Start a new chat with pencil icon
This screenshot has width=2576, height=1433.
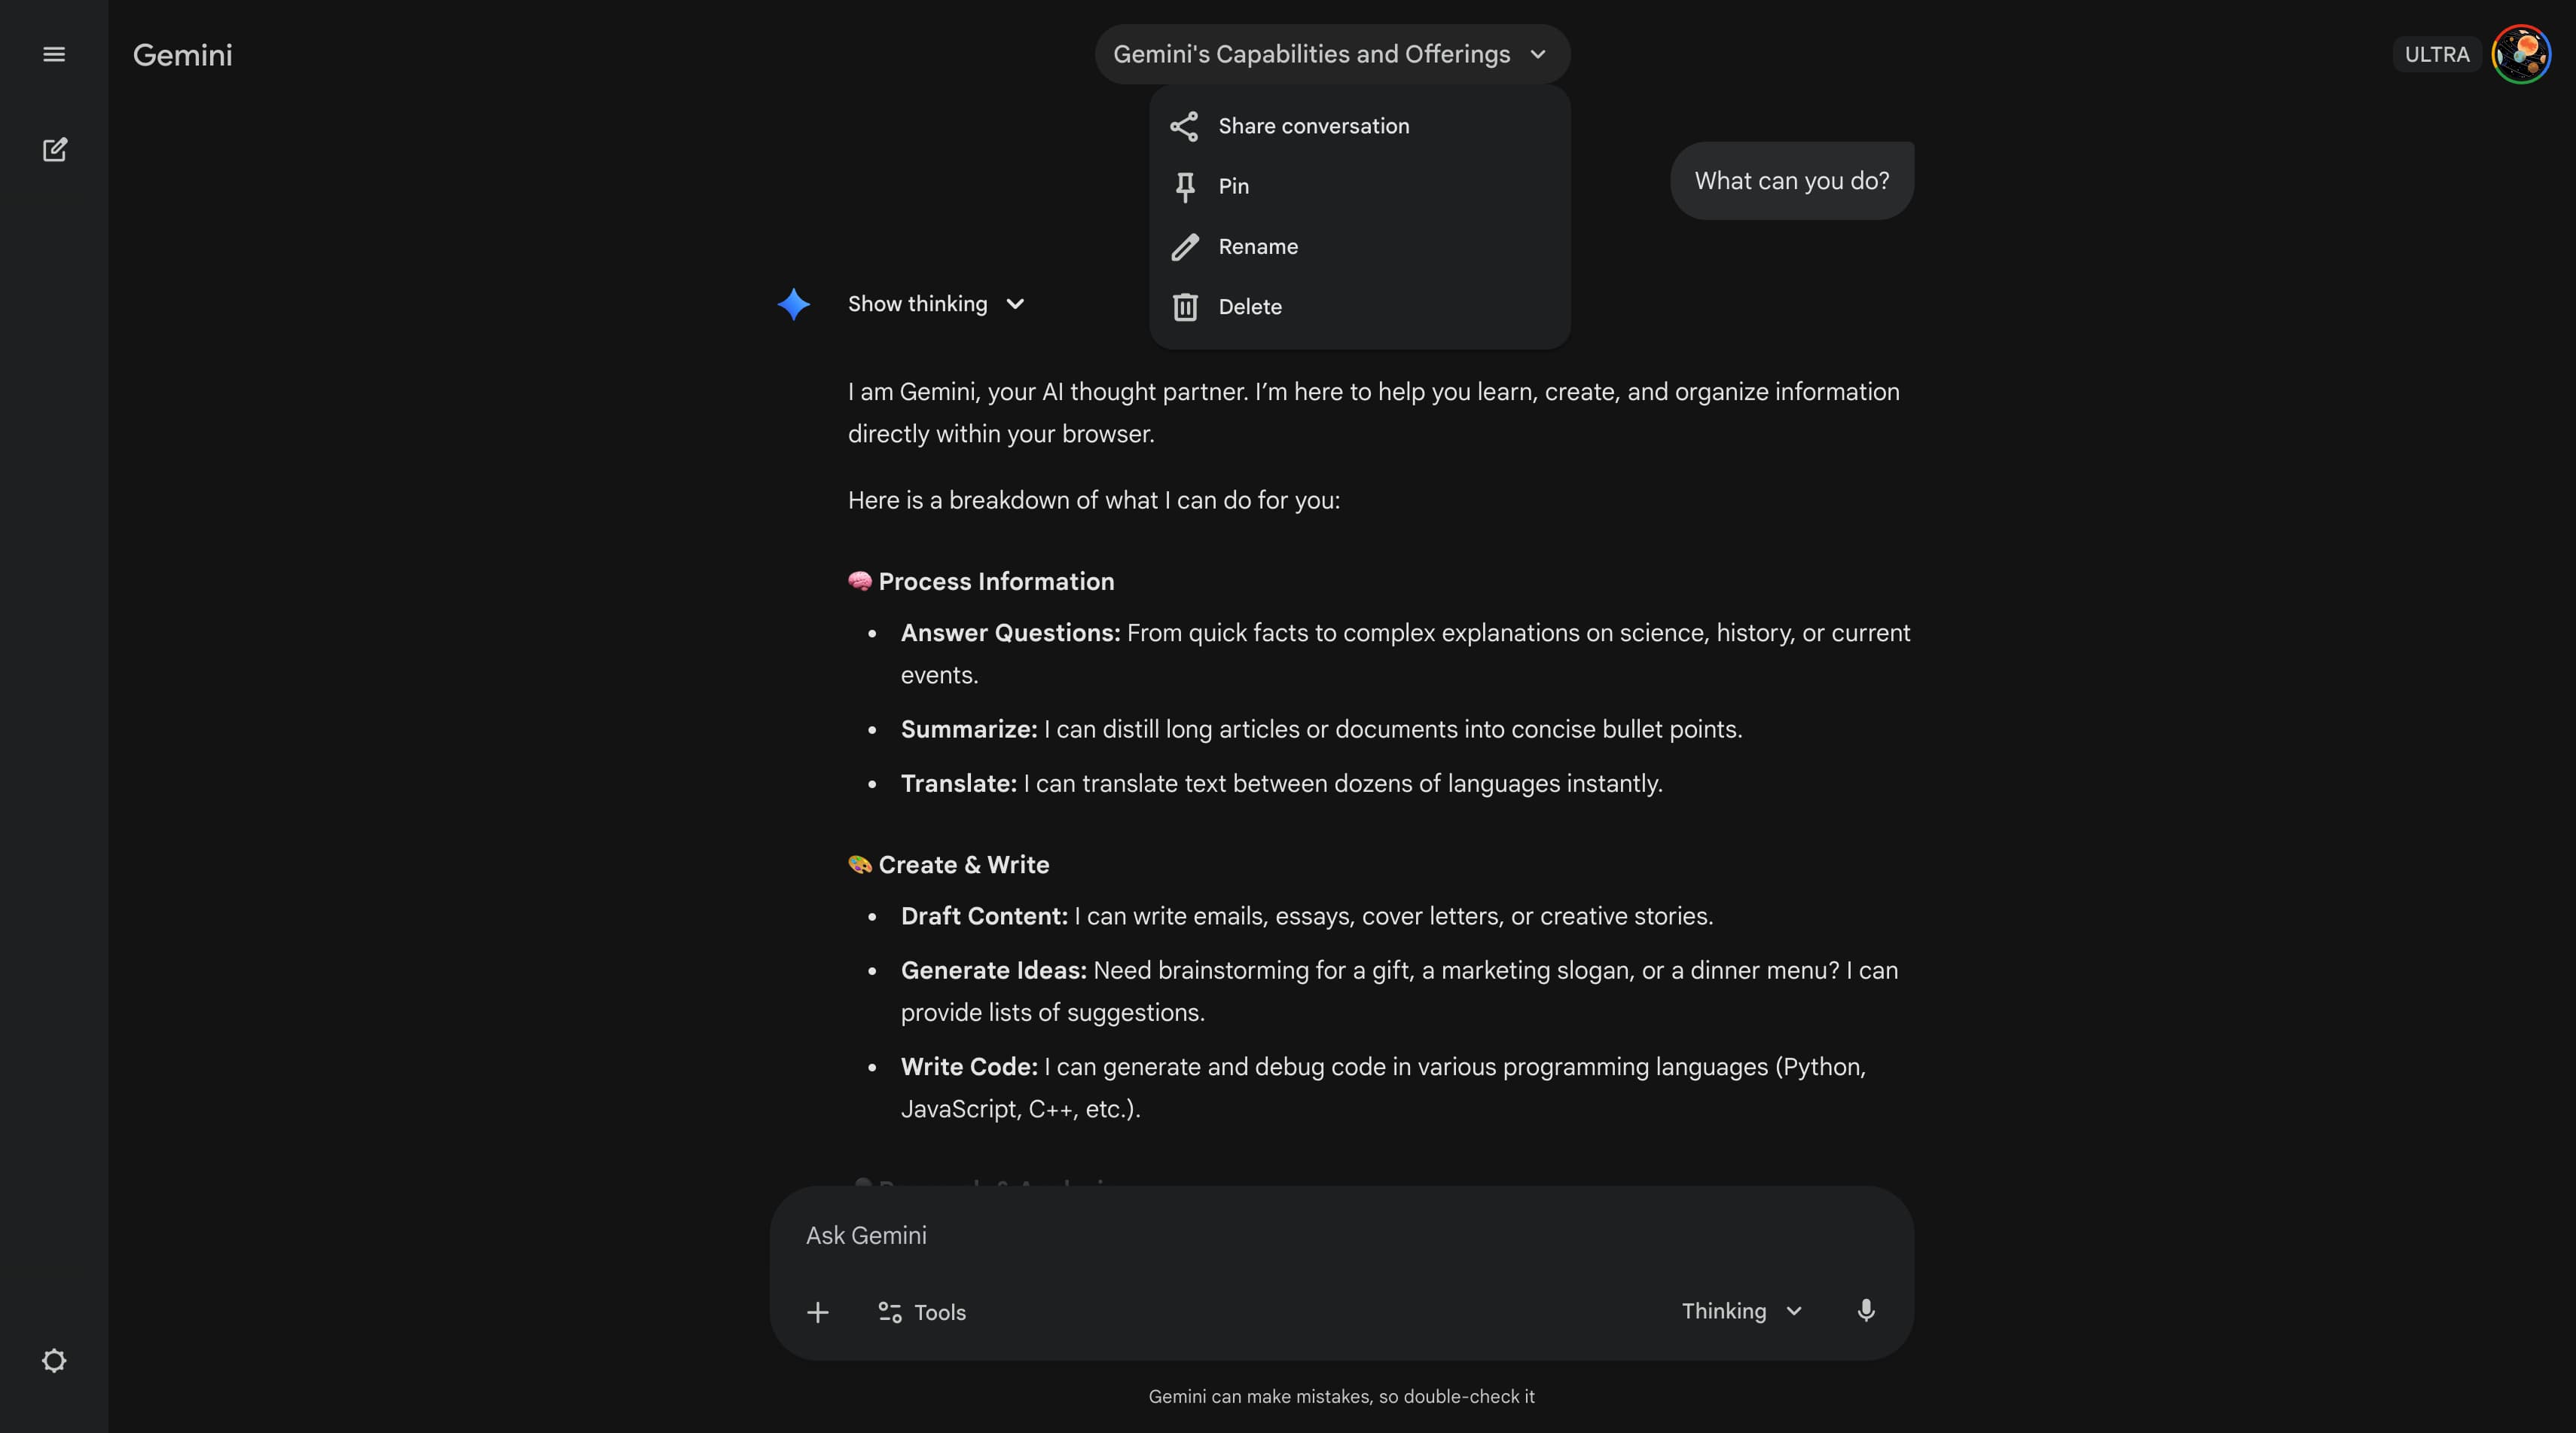pos(54,150)
